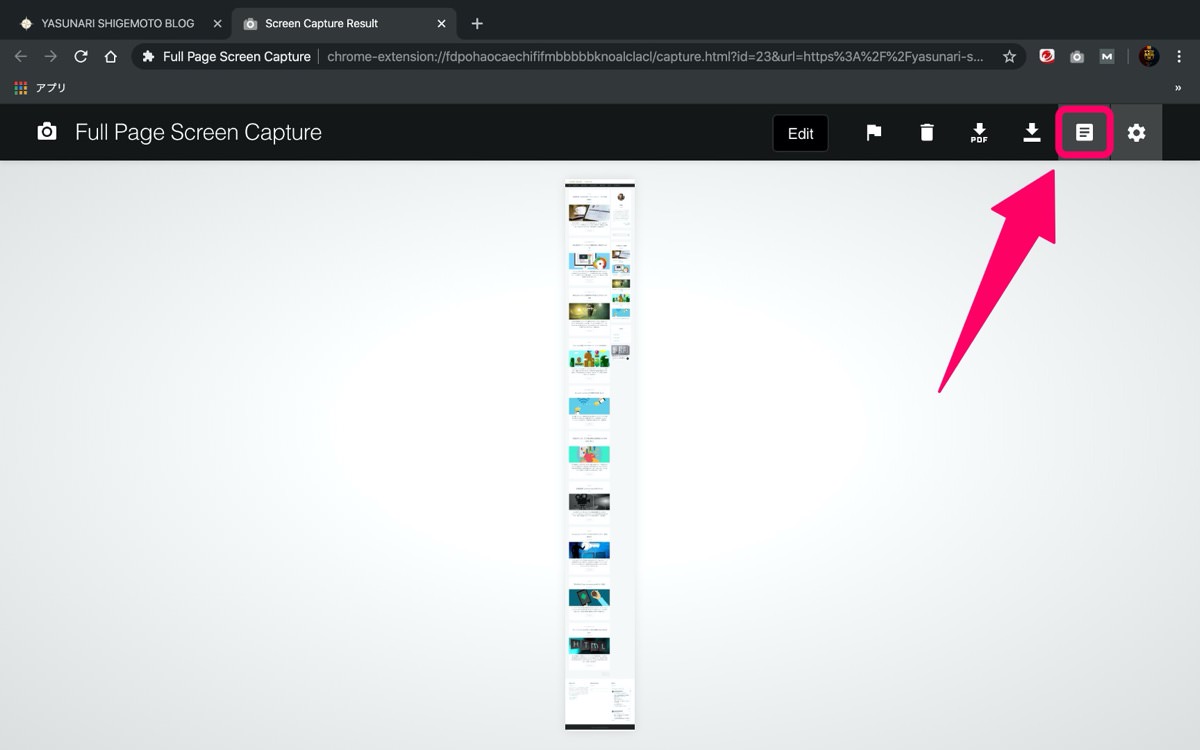Go to browser home page
The image size is (1200, 750).
pos(111,57)
